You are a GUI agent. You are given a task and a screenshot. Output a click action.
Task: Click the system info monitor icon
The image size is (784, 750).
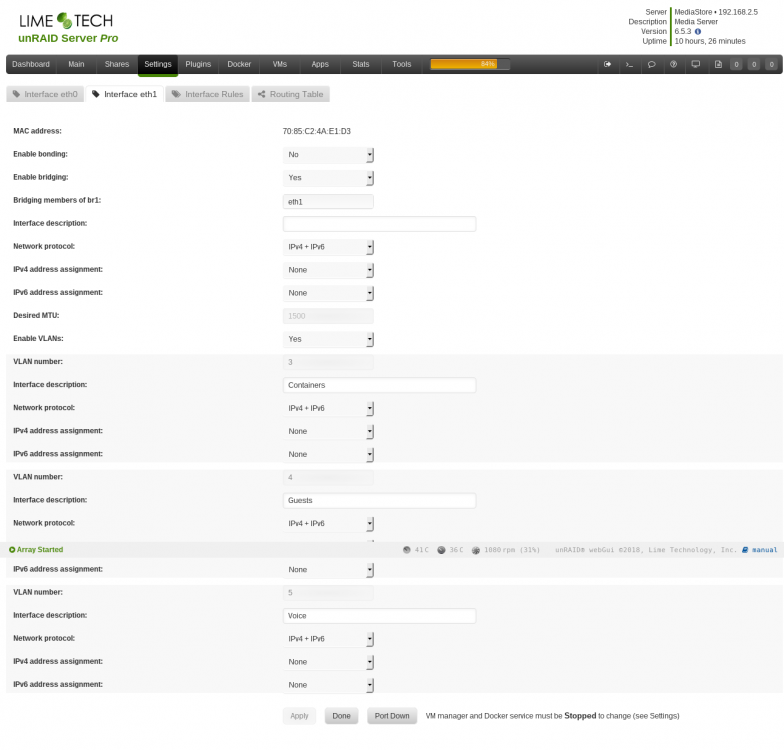[x=696, y=64]
